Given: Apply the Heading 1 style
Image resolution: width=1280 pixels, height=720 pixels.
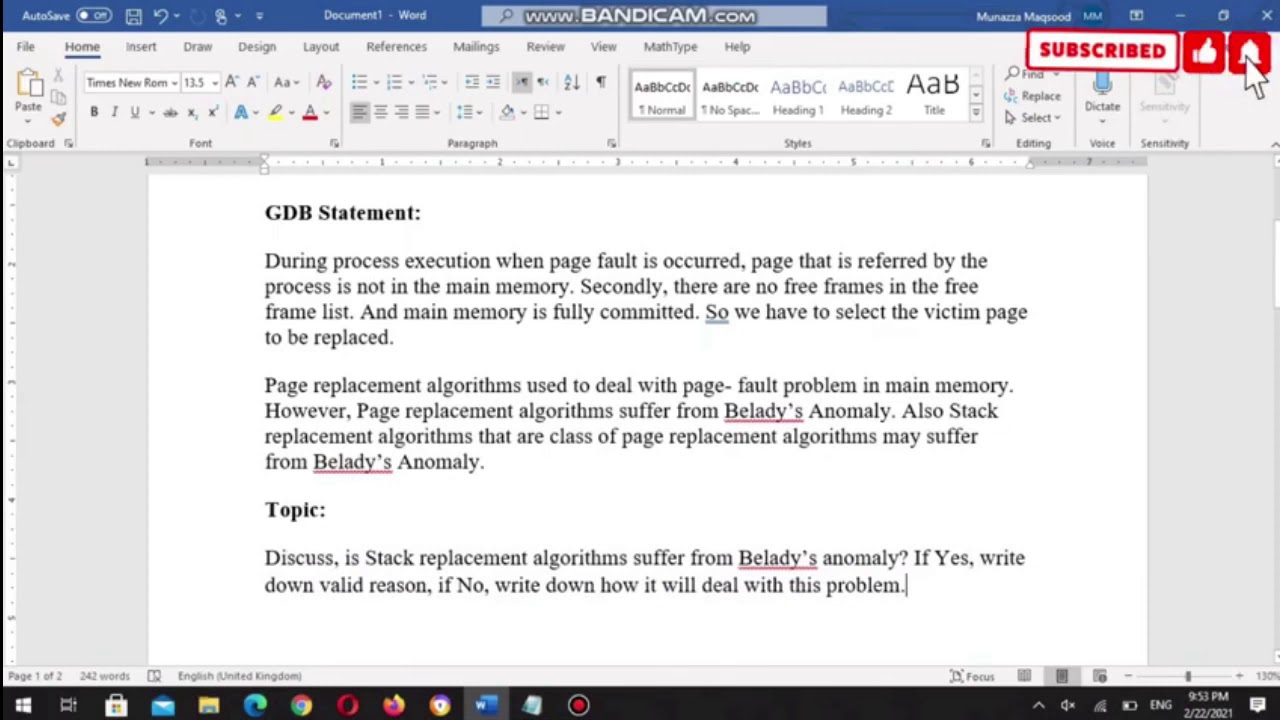Looking at the screenshot, I should (x=798, y=95).
